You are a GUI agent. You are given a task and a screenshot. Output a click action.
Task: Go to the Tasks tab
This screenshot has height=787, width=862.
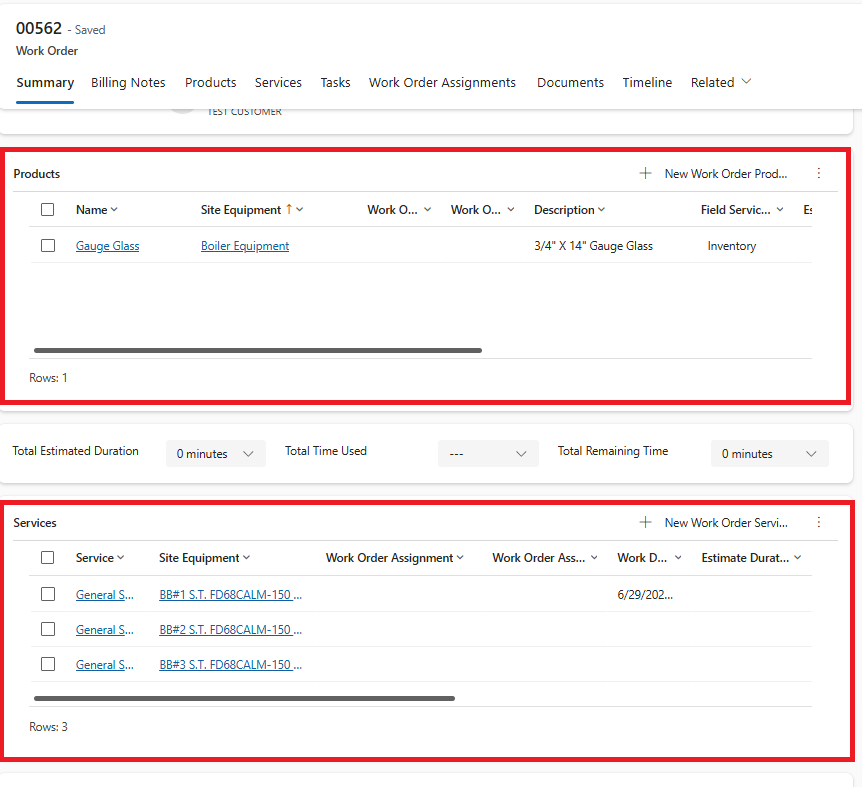335,82
